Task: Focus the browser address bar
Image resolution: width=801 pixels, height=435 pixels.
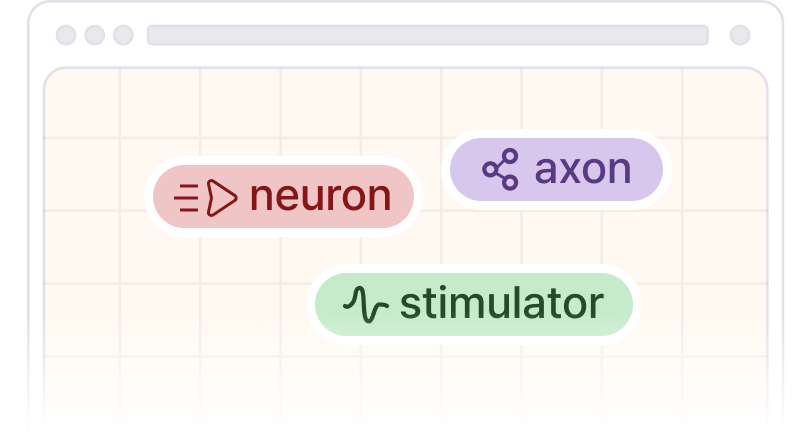Action: [427, 35]
